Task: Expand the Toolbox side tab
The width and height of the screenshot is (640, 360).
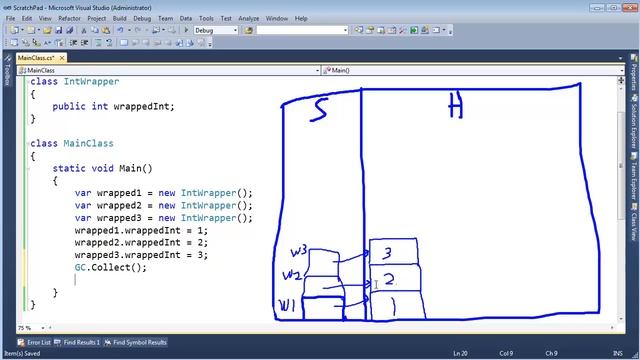Action: pos(7,71)
